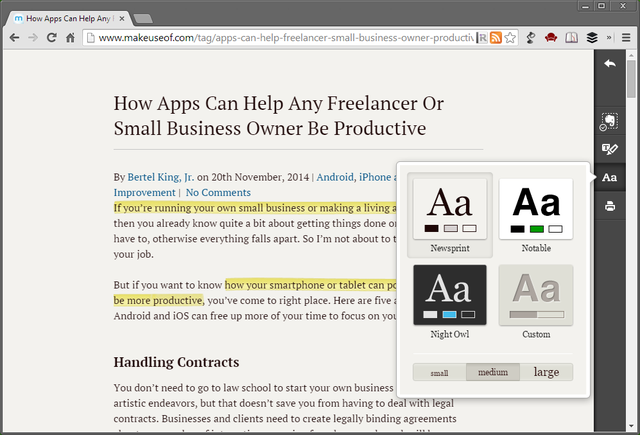Click the No Comments link
Viewport: 640px width, 435px height.
point(218,192)
